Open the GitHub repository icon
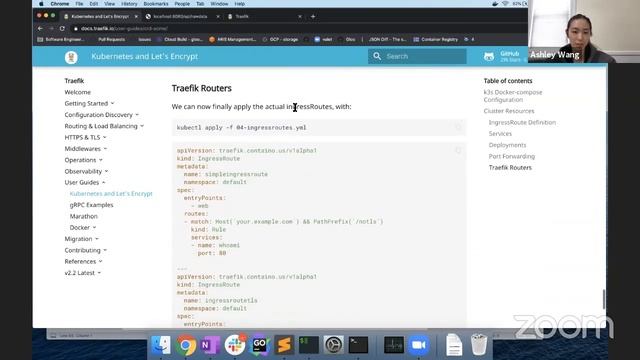 (489, 57)
